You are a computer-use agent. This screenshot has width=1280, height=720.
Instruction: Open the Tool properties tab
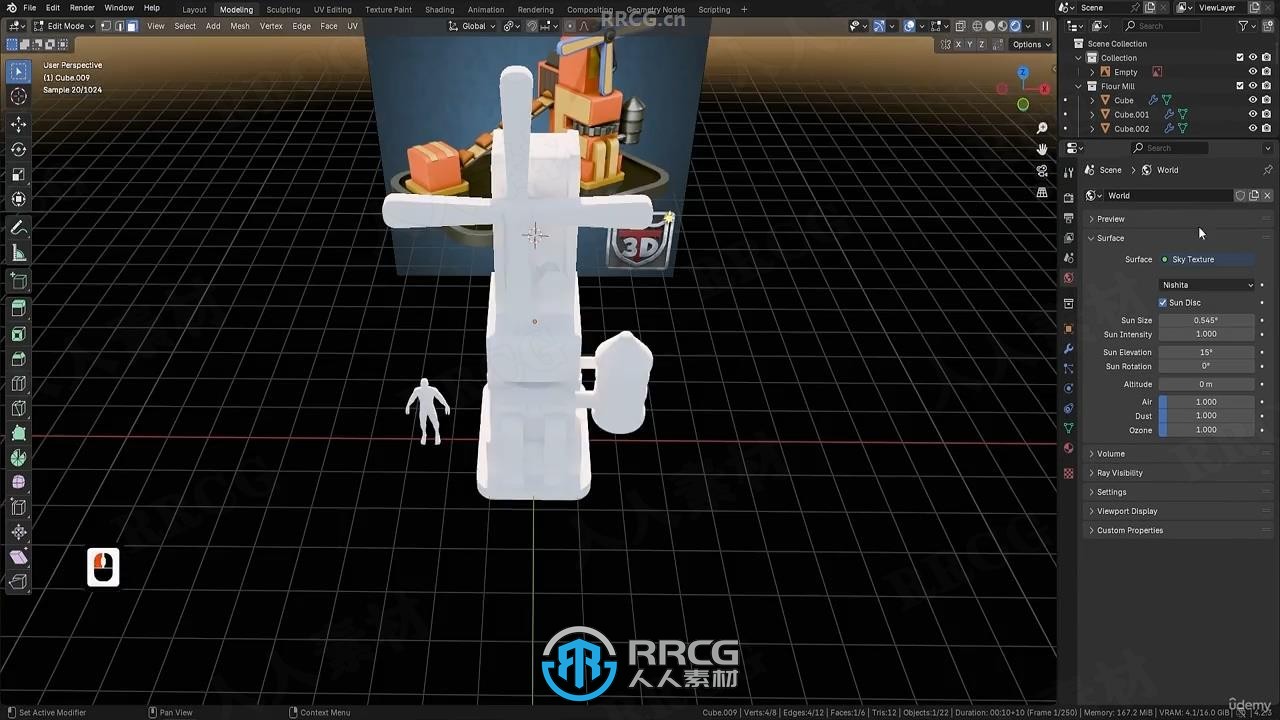tap(1068, 173)
